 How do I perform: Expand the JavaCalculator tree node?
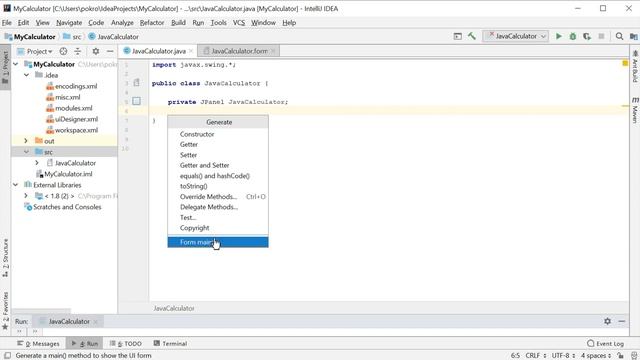[x=37, y=163]
